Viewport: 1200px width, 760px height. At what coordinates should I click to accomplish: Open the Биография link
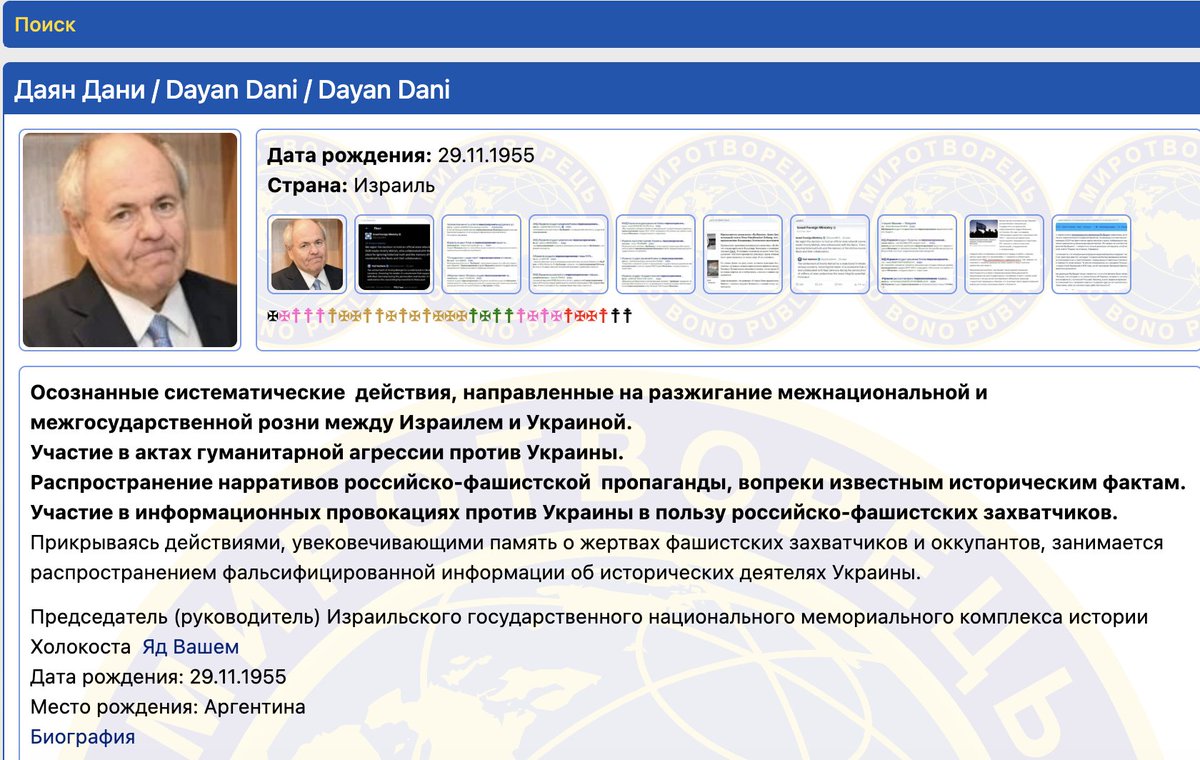[83, 737]
